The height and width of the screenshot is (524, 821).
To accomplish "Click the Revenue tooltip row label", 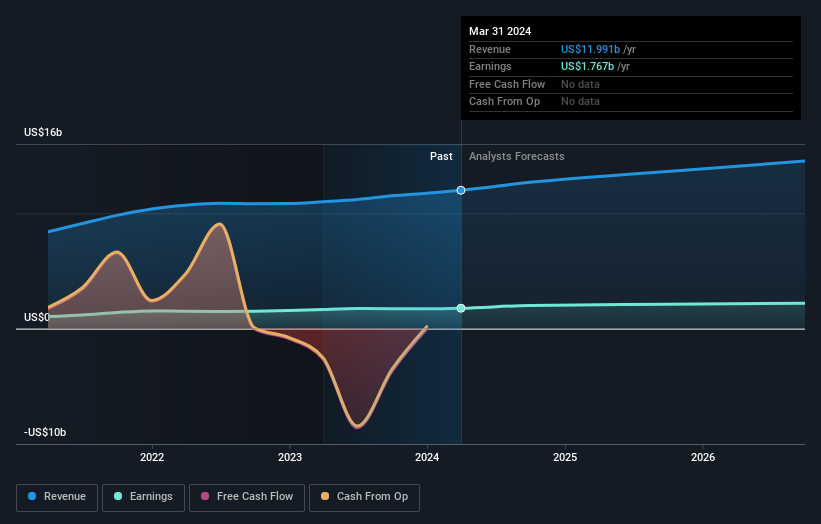I will [490, 49].
